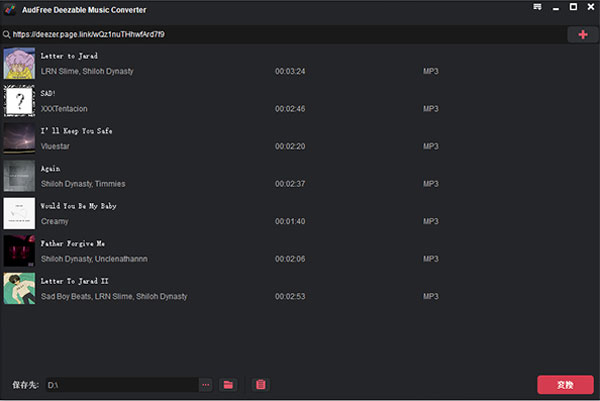Click the song title SAD!
This screenshot has width=600, height=401.
[48, 93]
